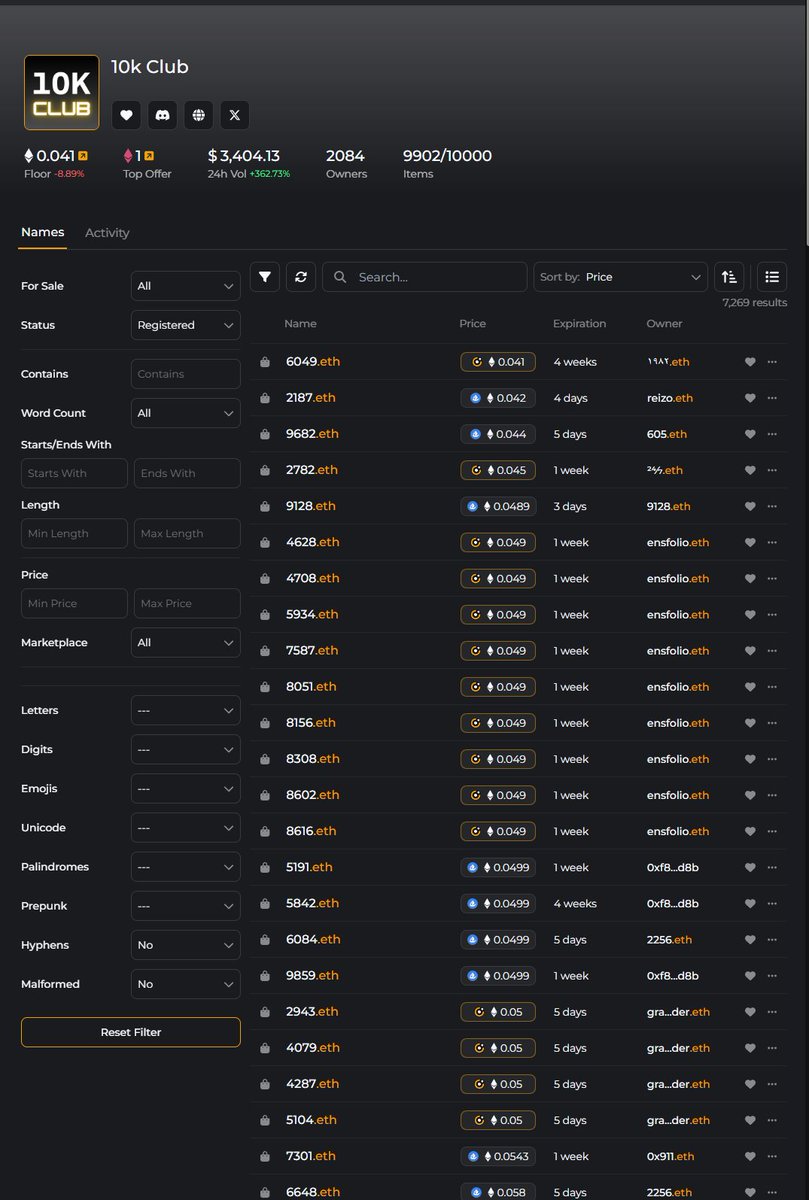Click the Contains input field

tap(186, 374)
